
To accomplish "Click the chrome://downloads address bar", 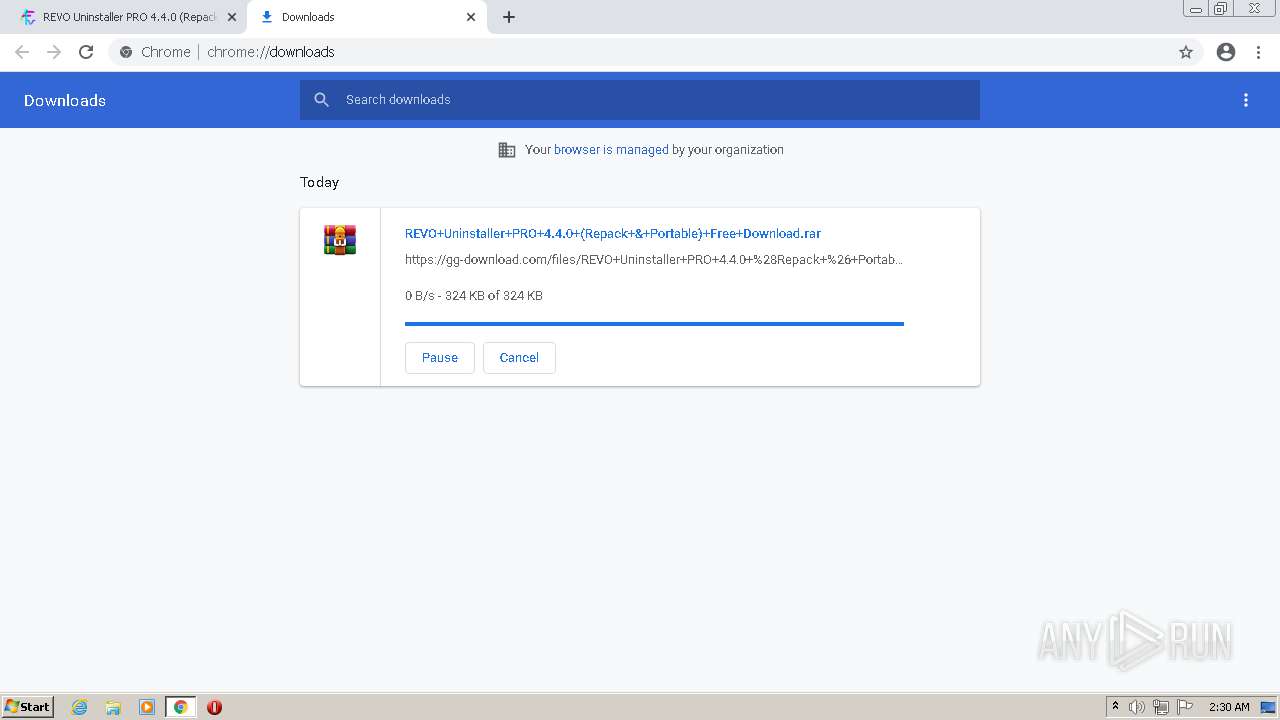I will pos(640,52).
